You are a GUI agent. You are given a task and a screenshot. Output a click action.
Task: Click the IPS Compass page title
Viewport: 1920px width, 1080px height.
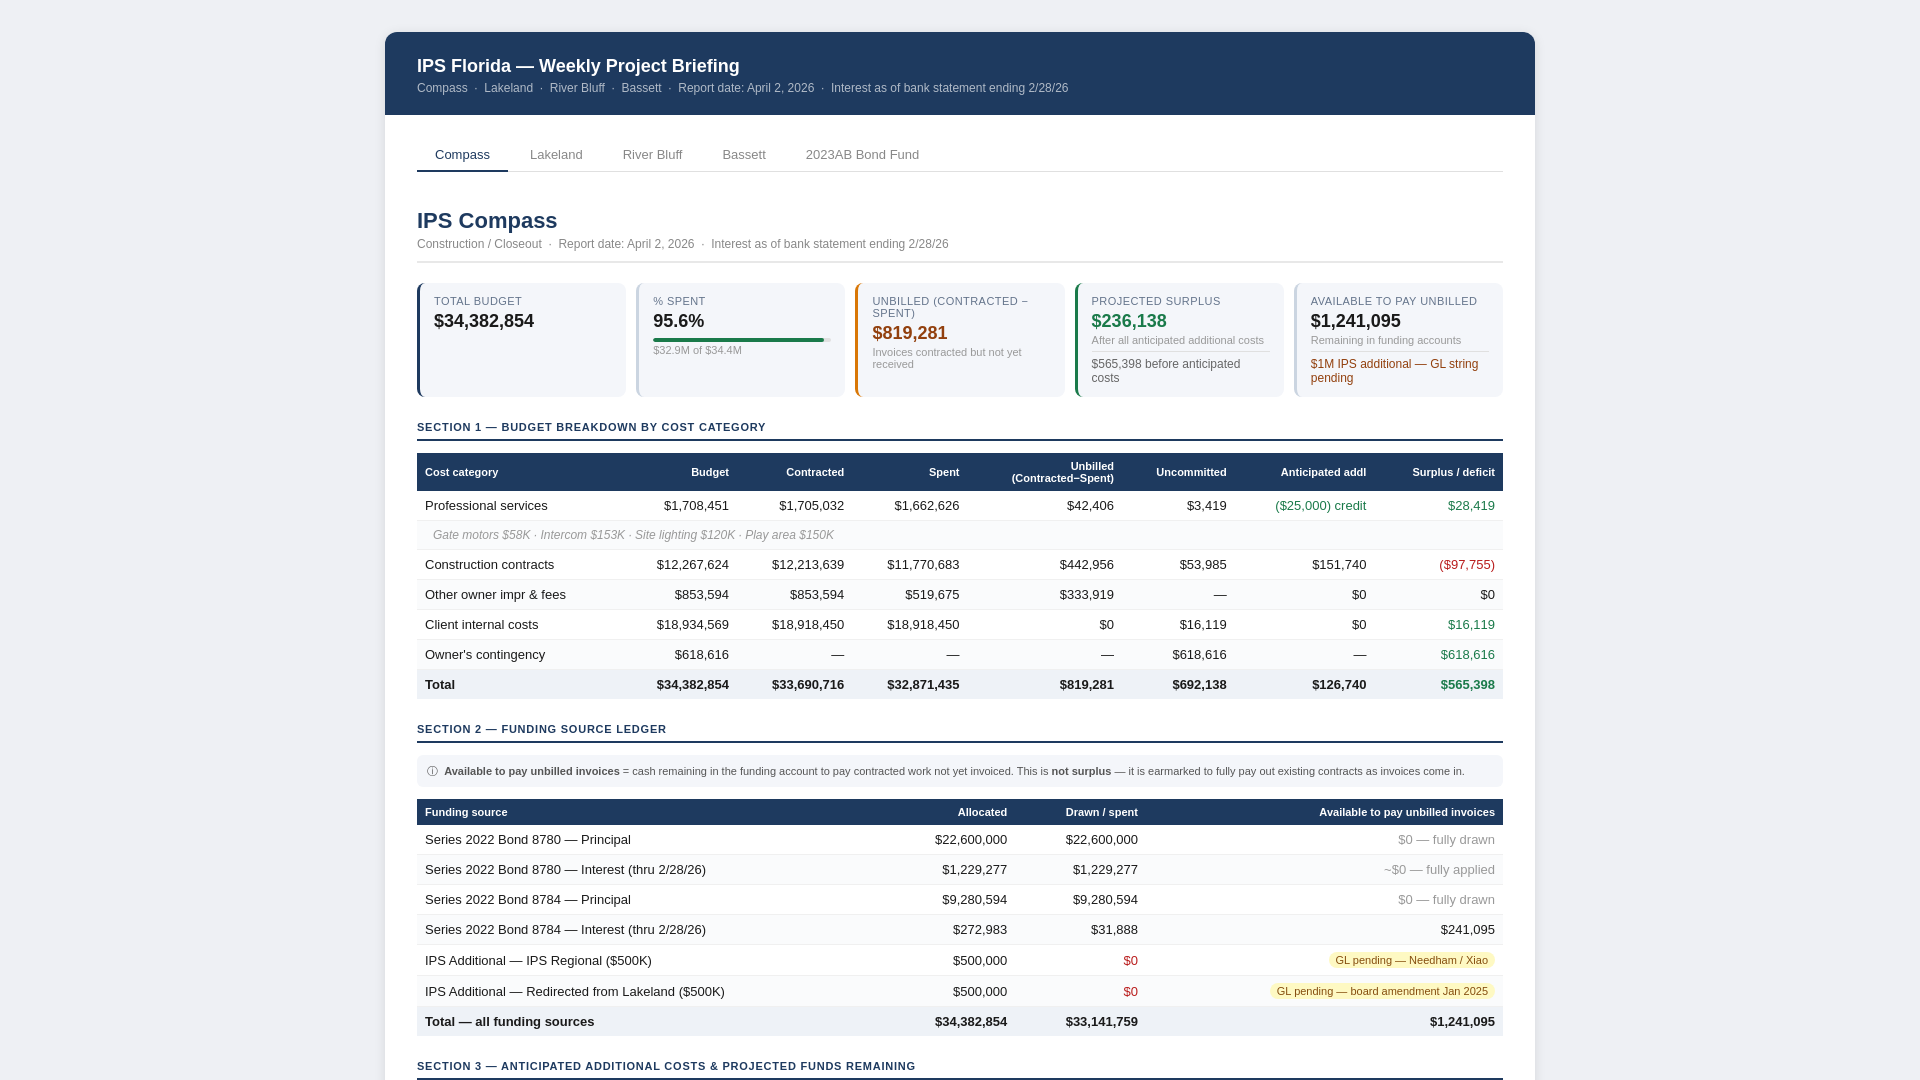[487, 221]
